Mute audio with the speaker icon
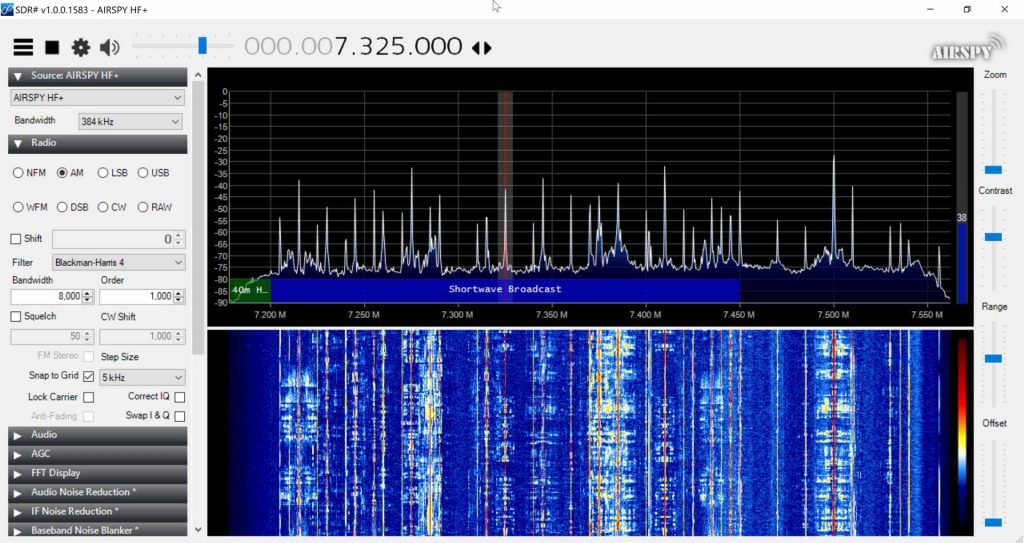Image resolution: width=1024 pixels, height=543 pixels. pos(109,47)
